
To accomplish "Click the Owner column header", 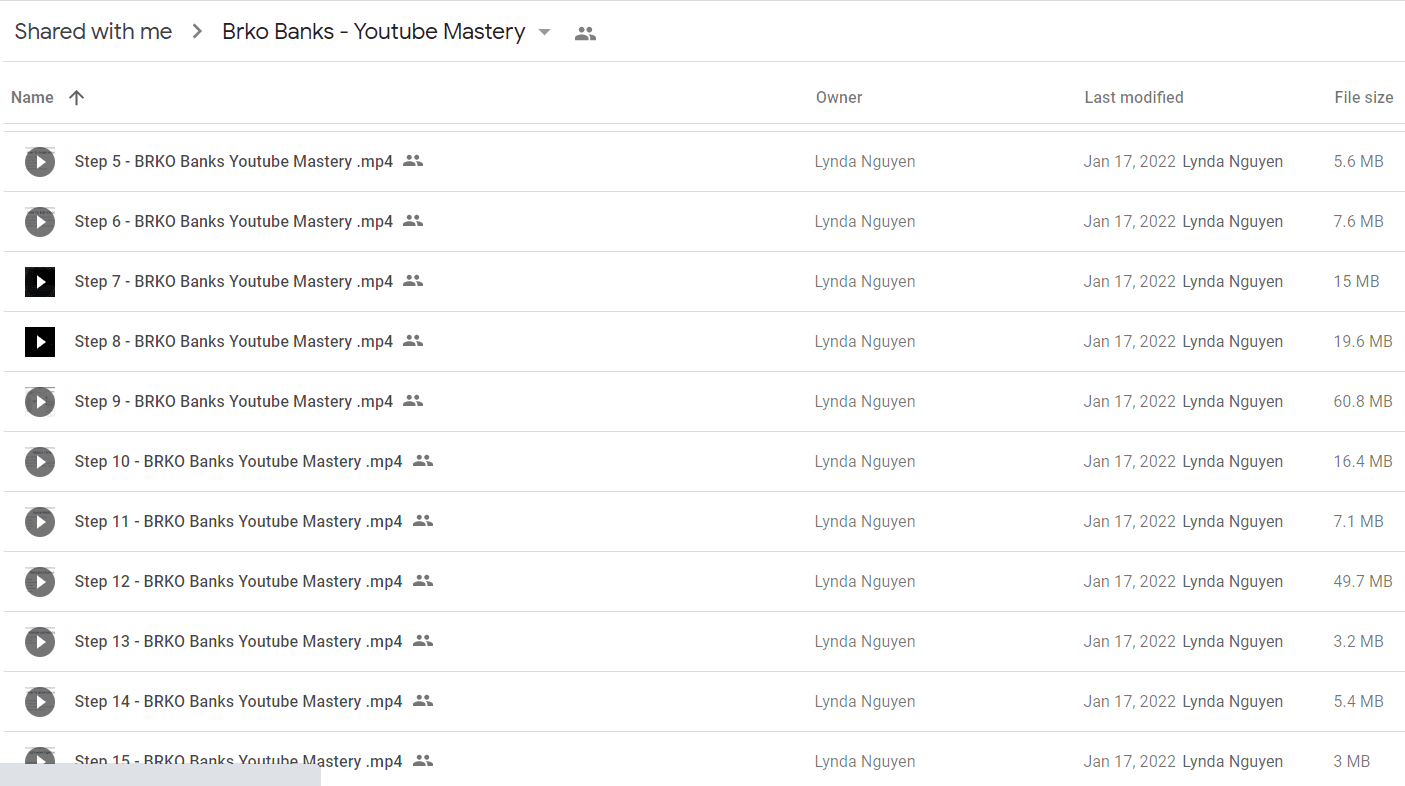I will pos(839,97).
